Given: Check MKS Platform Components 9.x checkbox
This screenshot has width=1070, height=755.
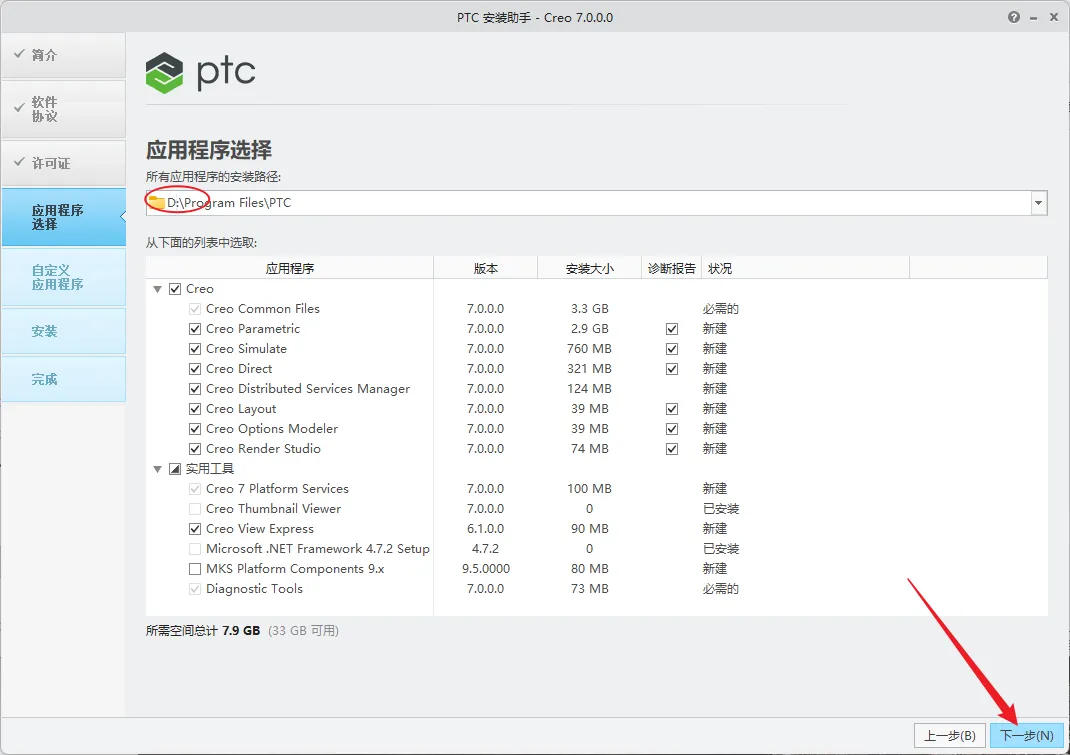Looking at the screenshot, I should (x=194, y=569).
